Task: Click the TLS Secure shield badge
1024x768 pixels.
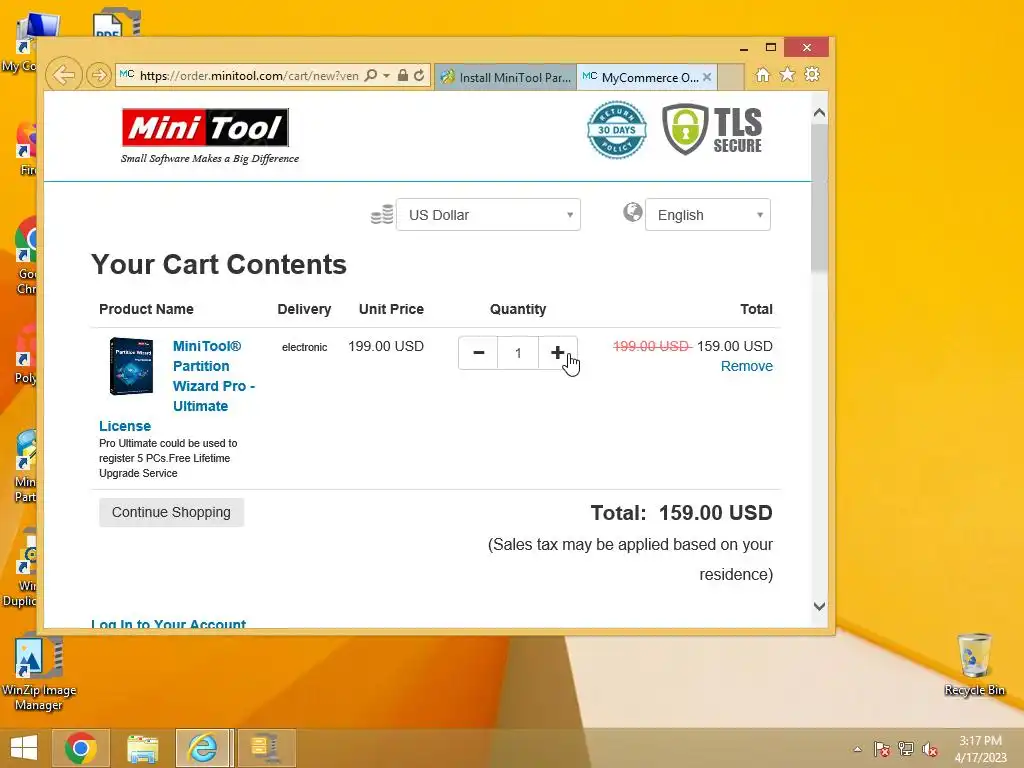Action: pos(712,129)
